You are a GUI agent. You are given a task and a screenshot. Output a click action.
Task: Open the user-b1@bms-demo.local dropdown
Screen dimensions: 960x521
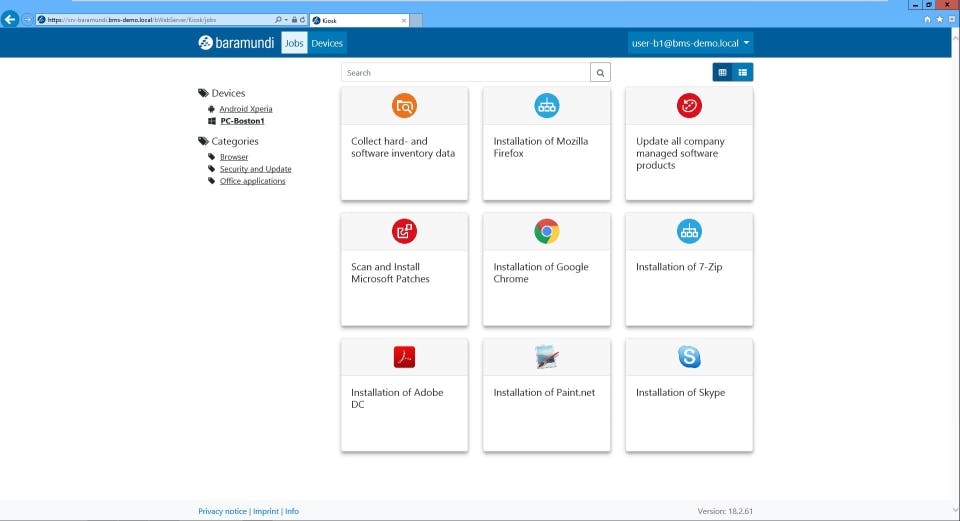(690, 43)
